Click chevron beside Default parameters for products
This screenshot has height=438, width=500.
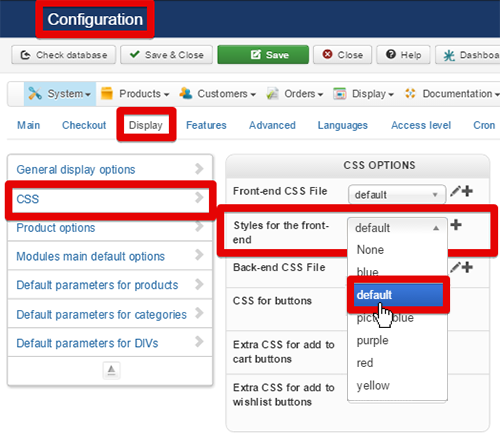click(199, 284)
